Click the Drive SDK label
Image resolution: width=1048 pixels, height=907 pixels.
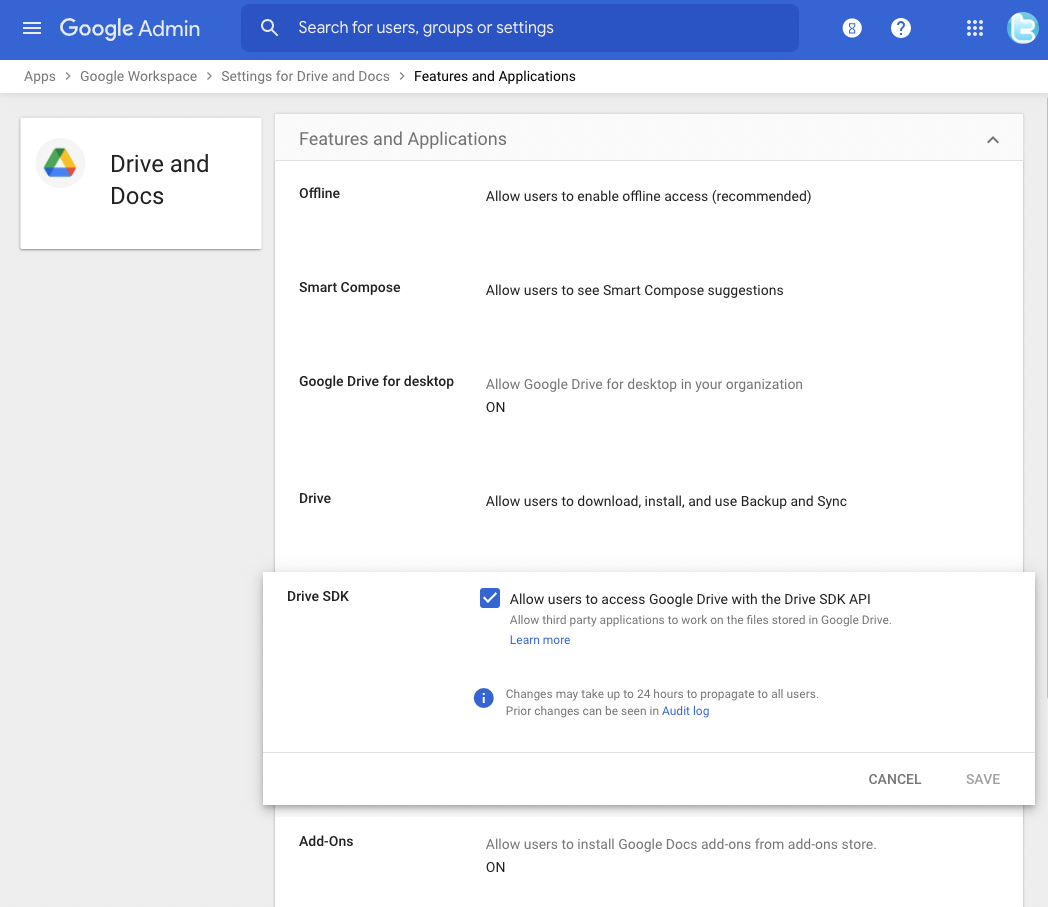click(x=317, y=596)
